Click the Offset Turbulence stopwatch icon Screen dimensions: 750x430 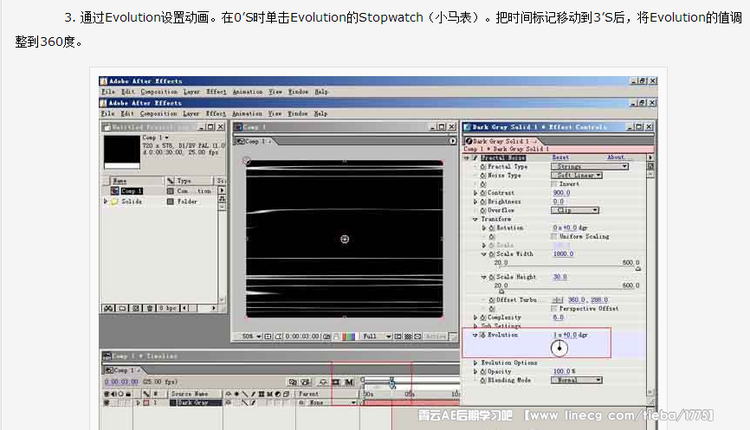(x=492, y=300)
